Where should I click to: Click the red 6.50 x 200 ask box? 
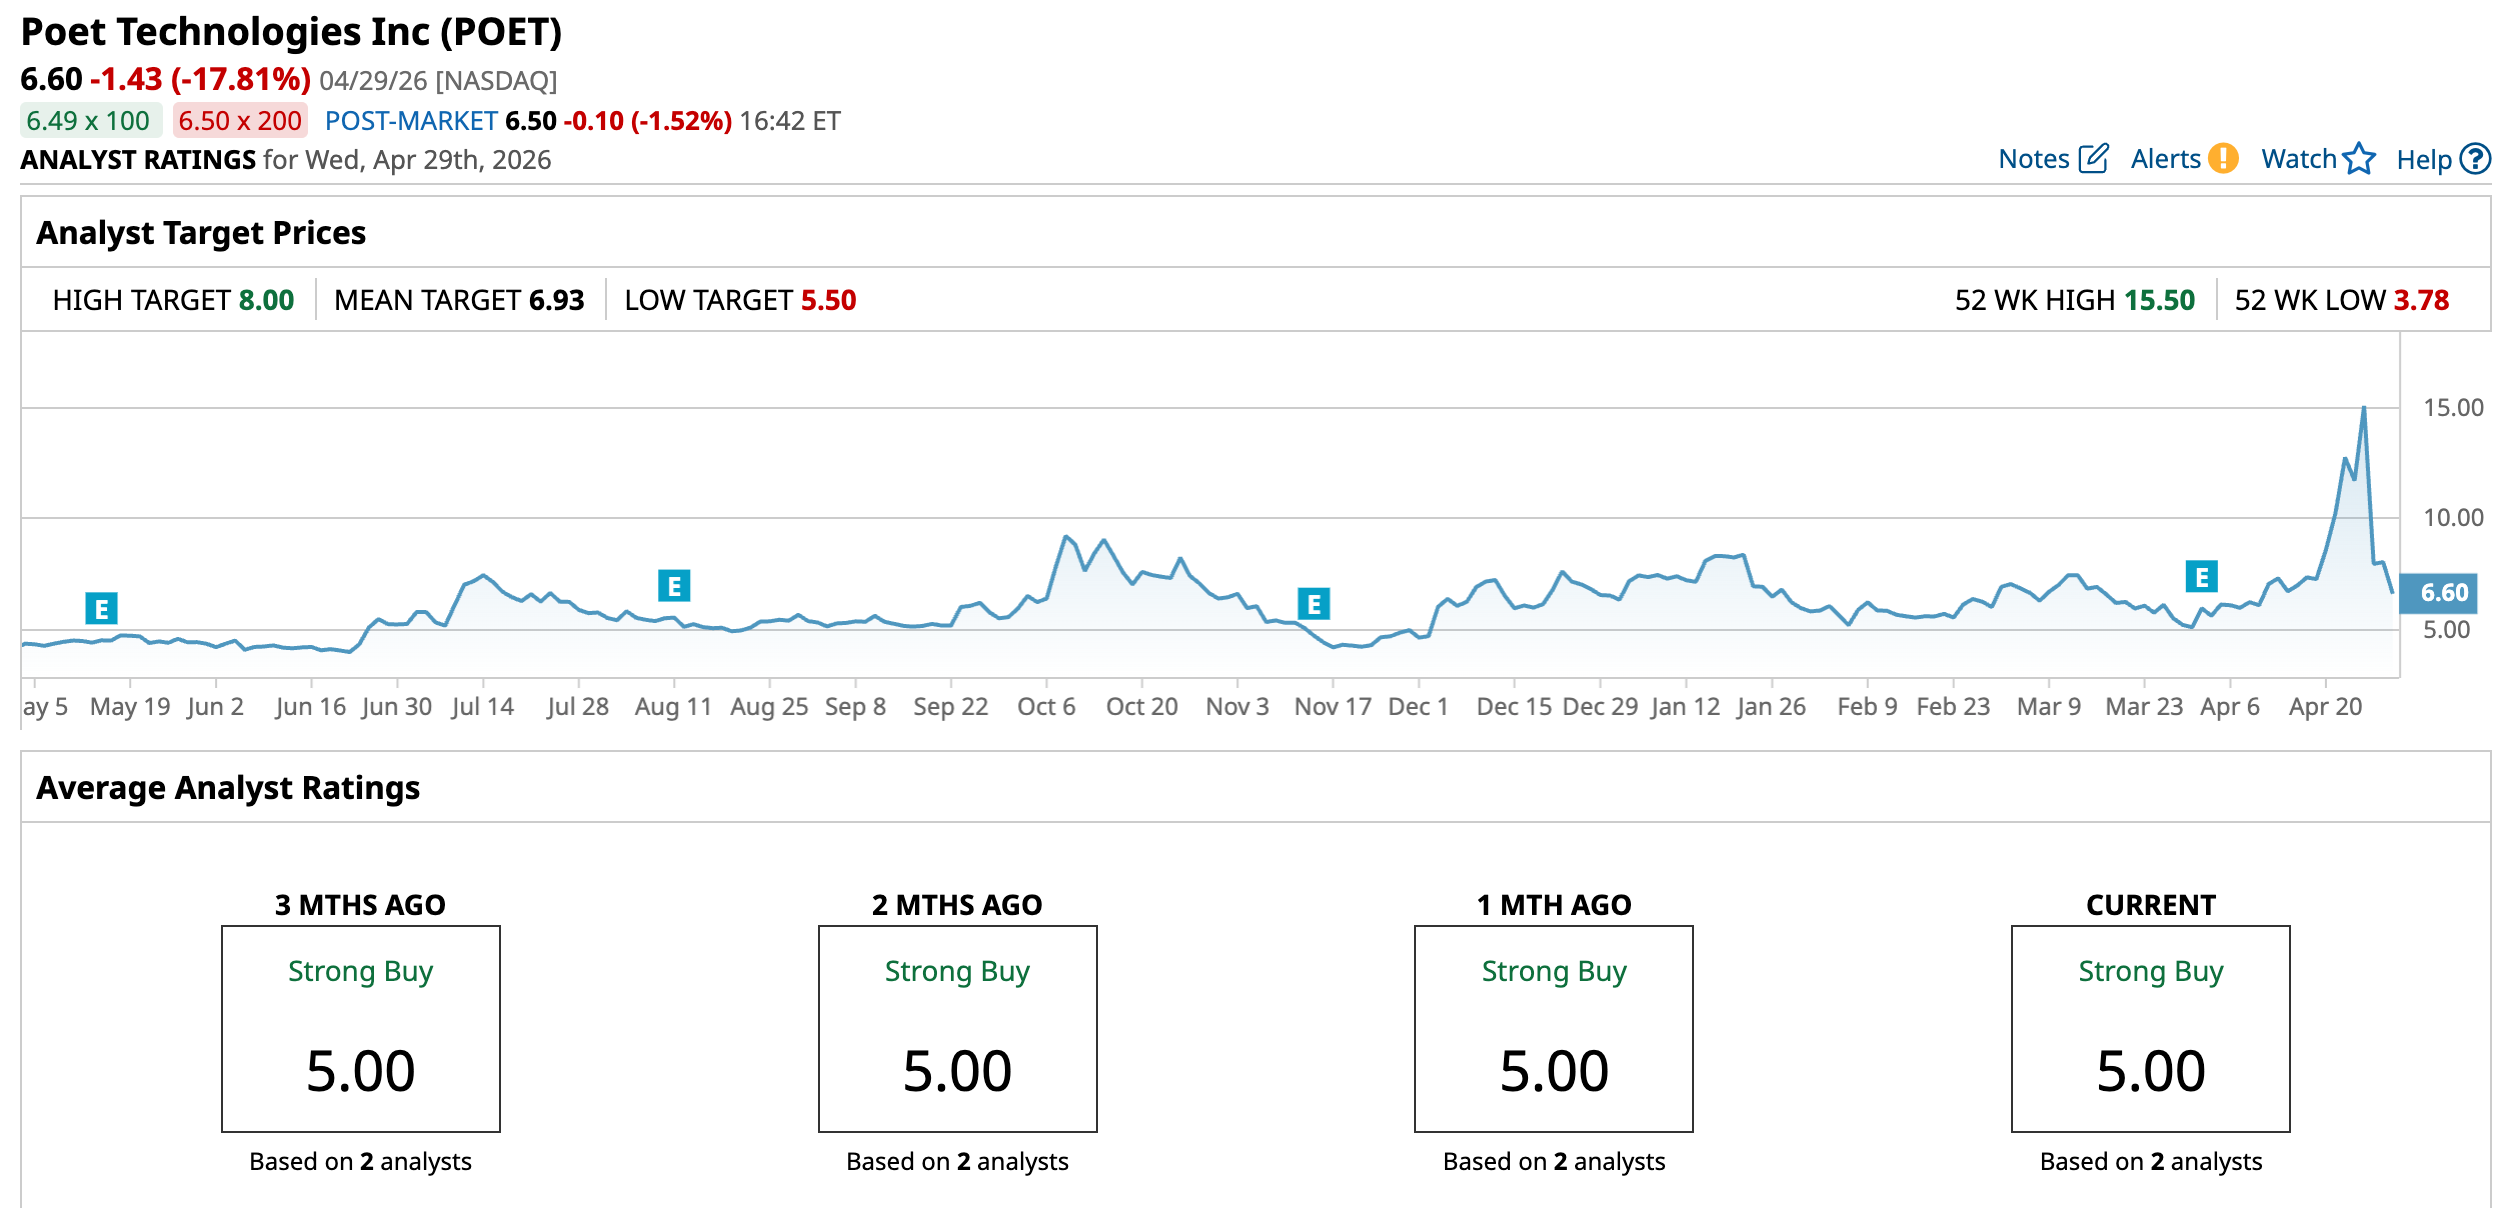coord(240,121)
